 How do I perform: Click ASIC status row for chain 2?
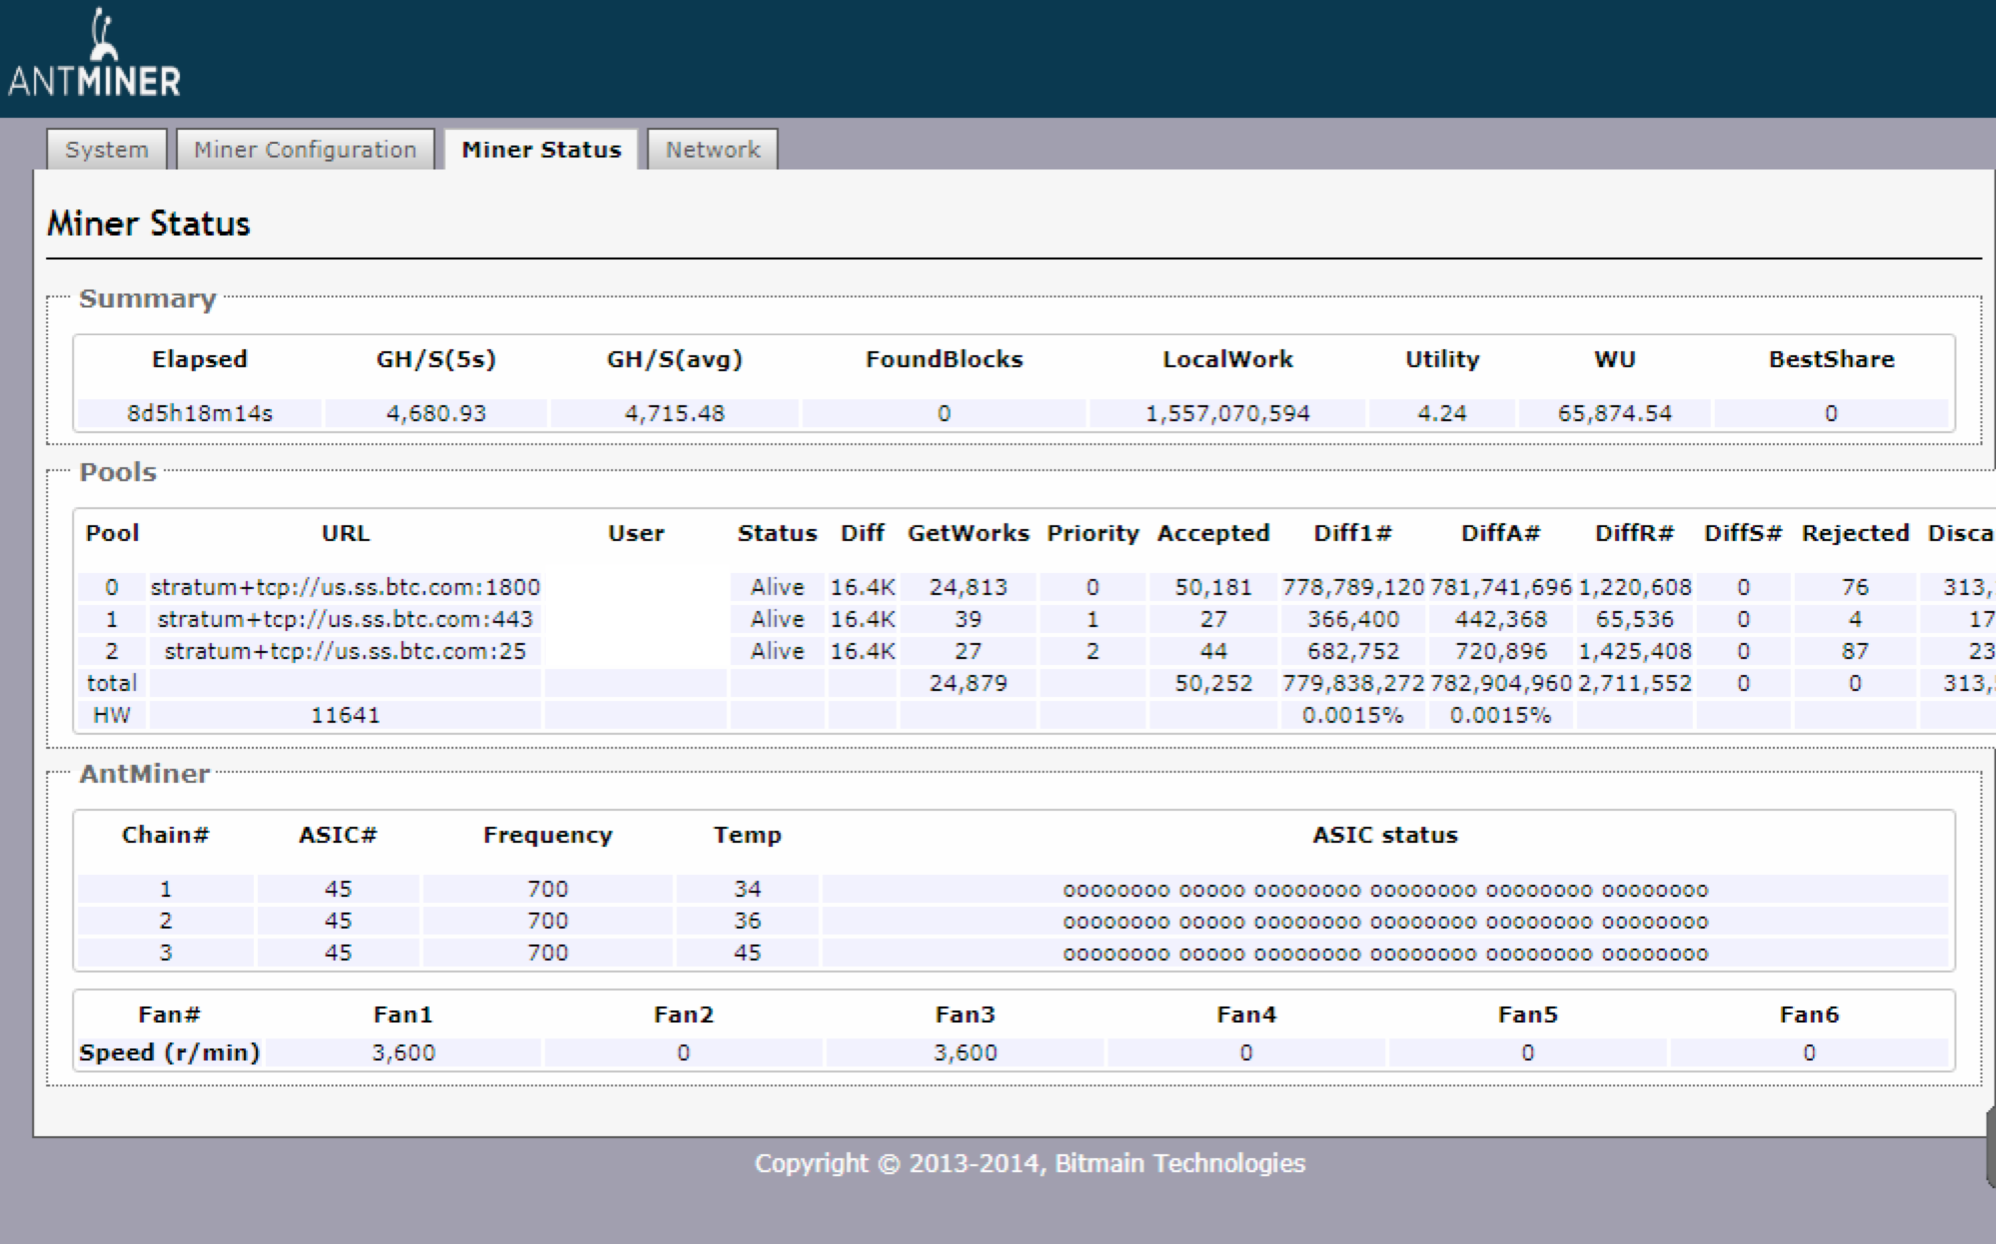[x=1385, y=922]
